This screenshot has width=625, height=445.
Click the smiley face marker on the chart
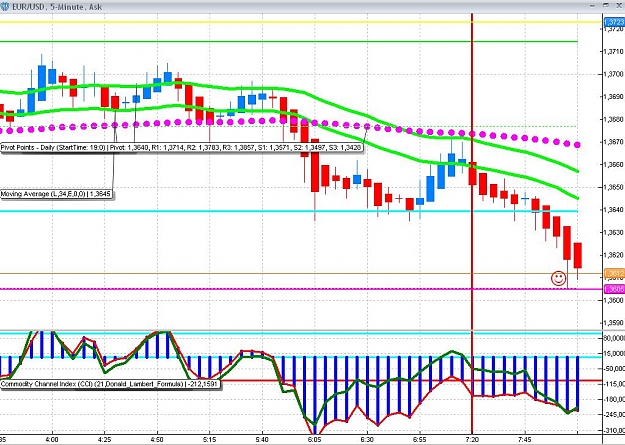click(558, 278)
